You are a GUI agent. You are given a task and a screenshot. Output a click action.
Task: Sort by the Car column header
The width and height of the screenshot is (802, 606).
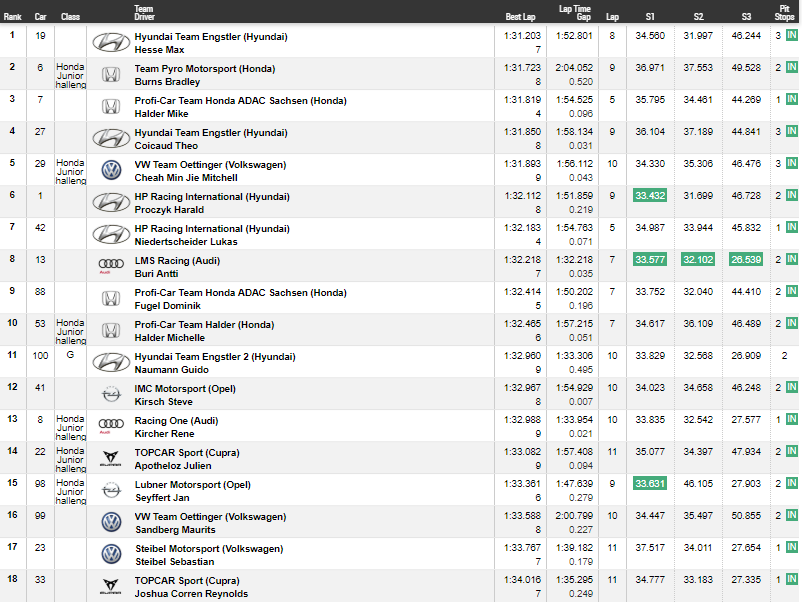pos(40,17)
